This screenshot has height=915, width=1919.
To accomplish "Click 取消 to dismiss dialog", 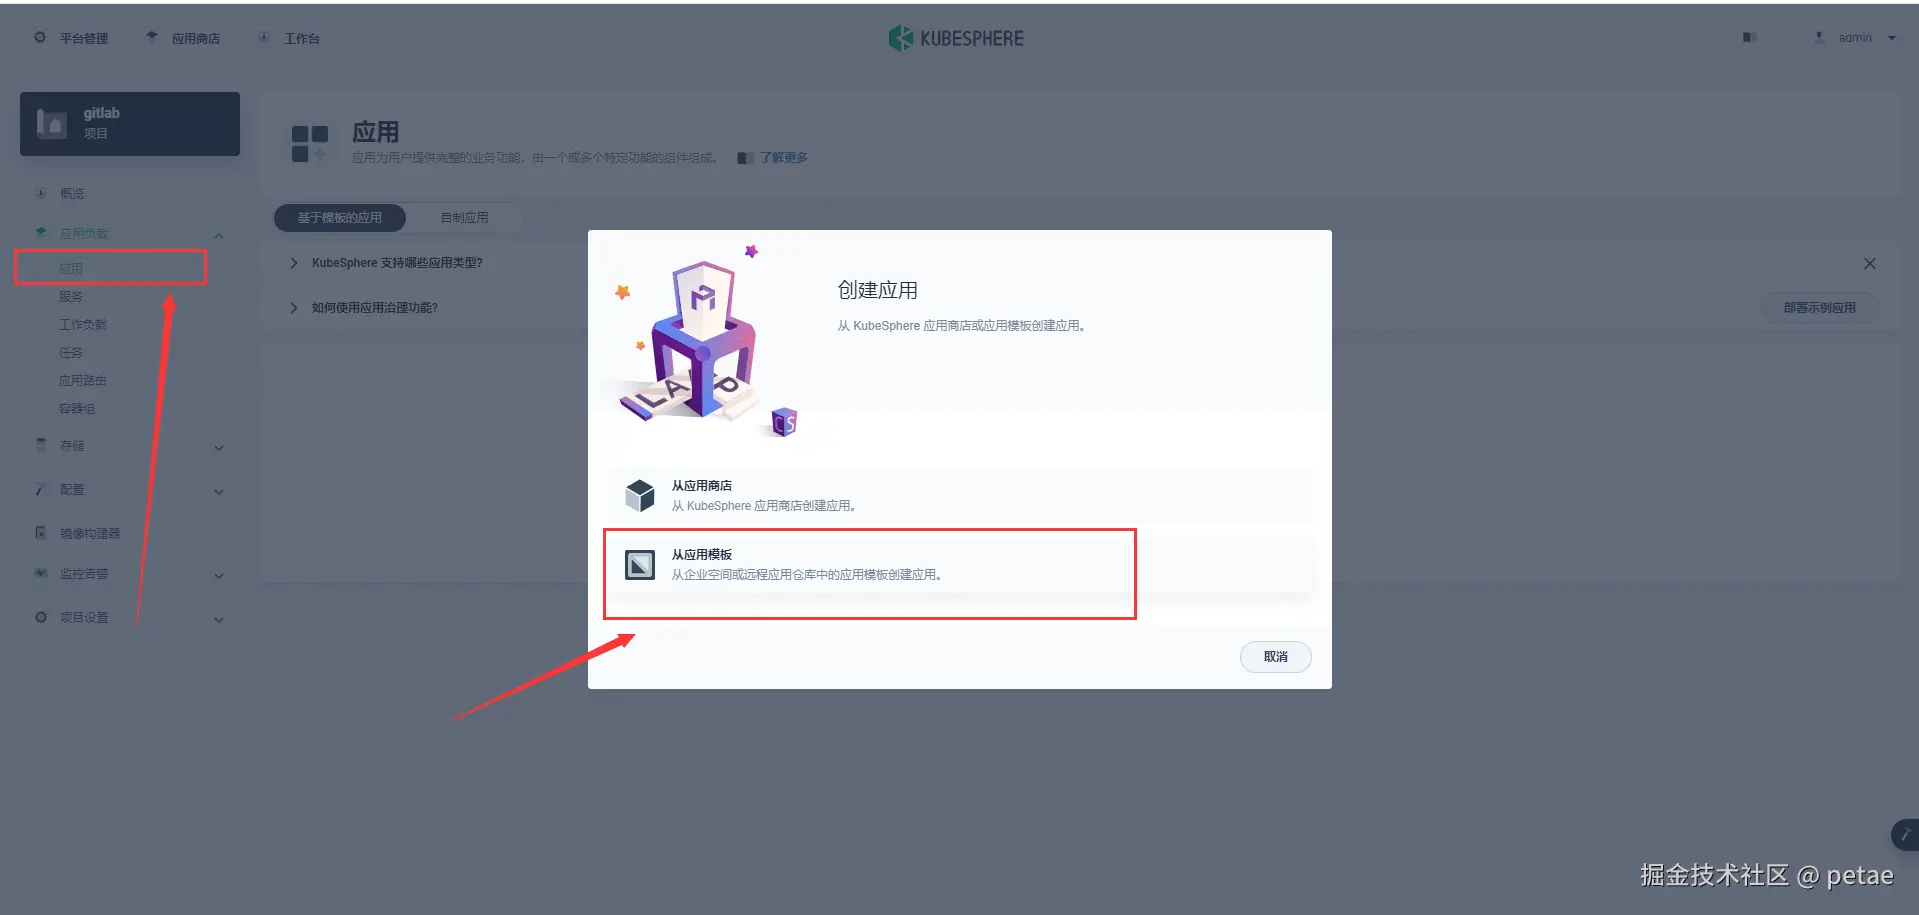I will [x=1276, y=657].
